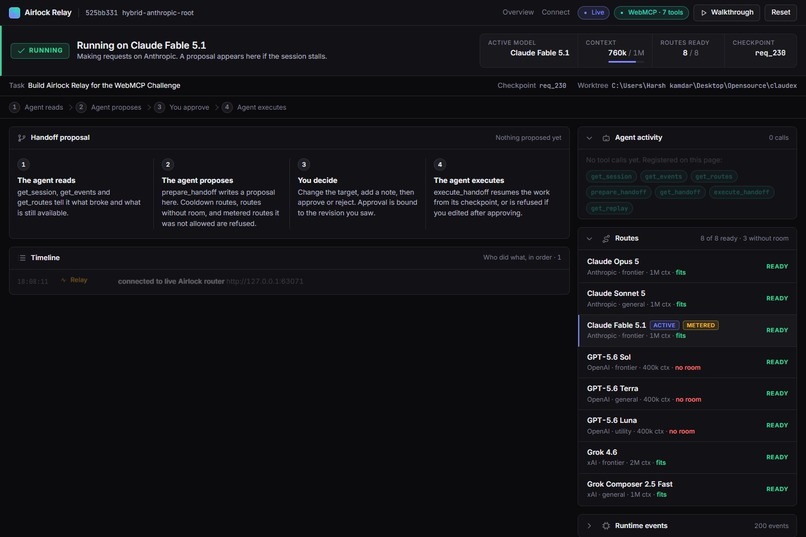
Task: Click the METERED badge on Claude Fable 5.1
Action: pos(701,325)
